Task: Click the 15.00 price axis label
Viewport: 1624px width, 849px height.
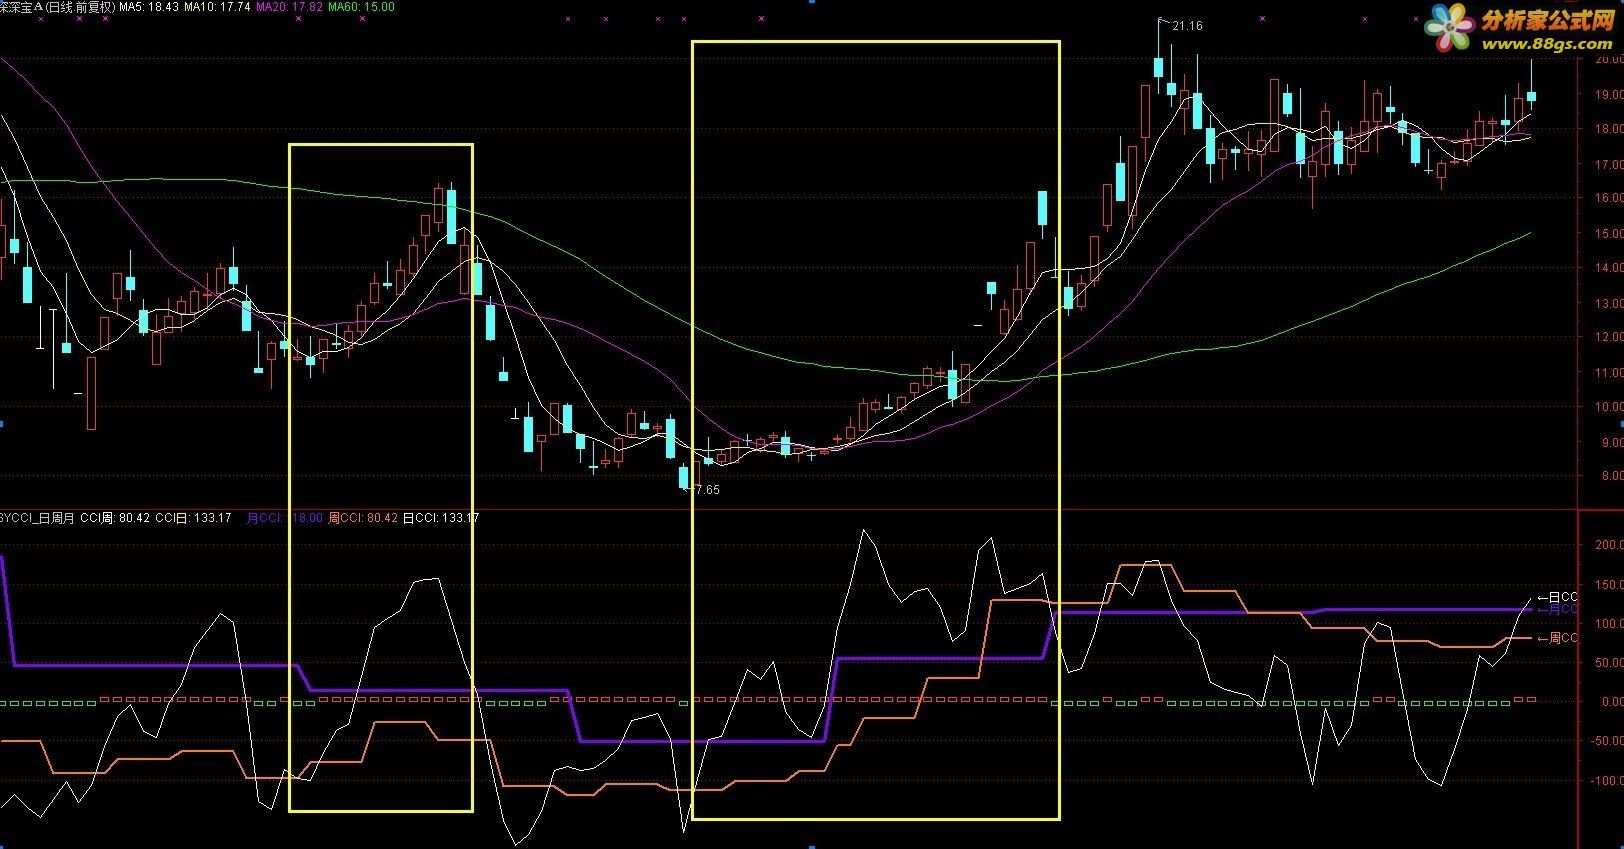Action: [1609, 234]
